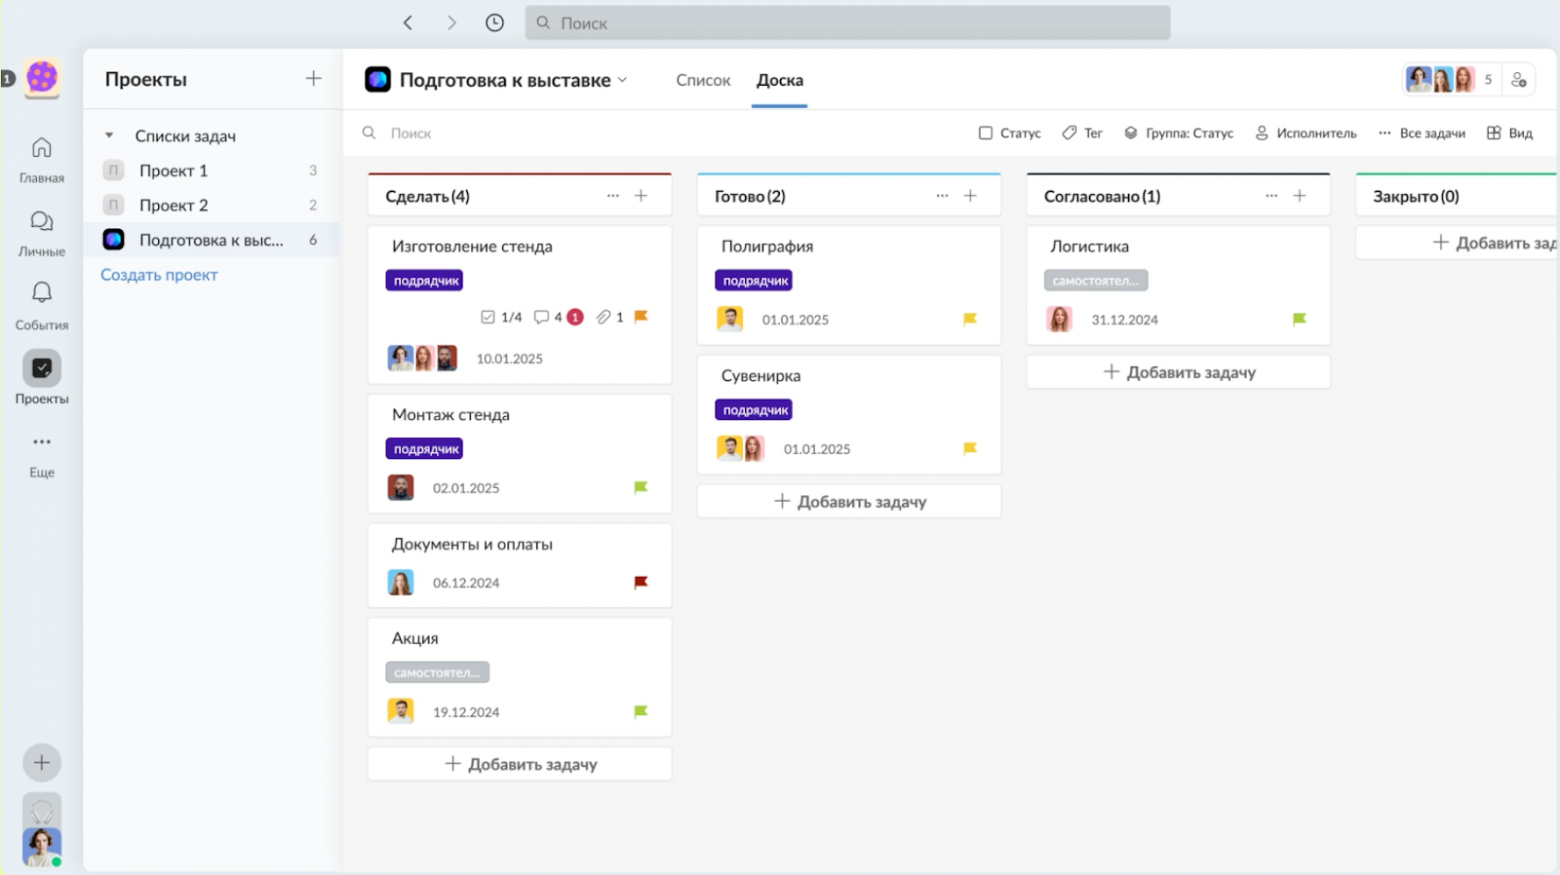Viewport: 1560px width, 875px height.
Task: Open three-dots menu of Сделать column
Action: click(612, 196)
